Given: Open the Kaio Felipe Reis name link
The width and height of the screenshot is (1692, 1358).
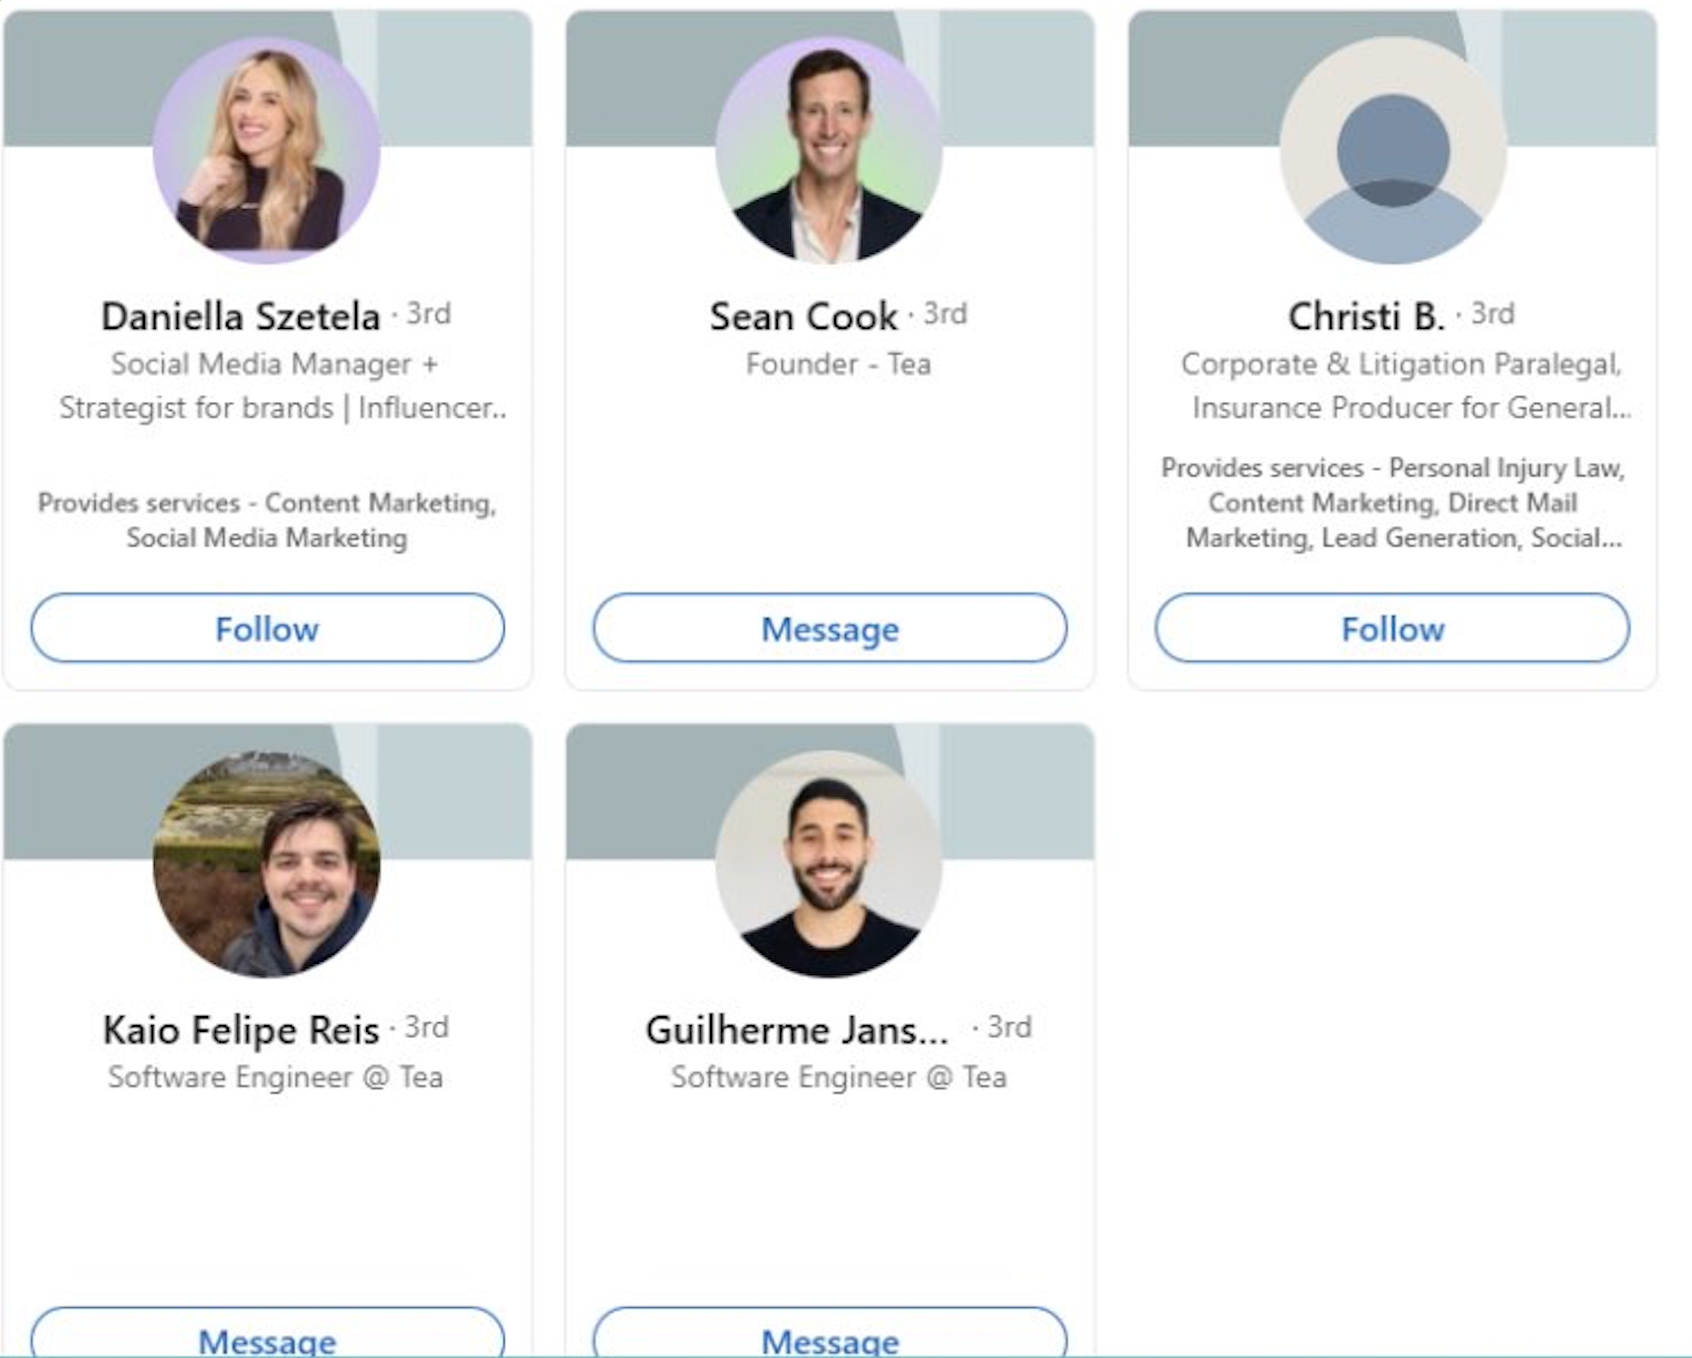Looking at the screenshot, I should pos(241,1030).
